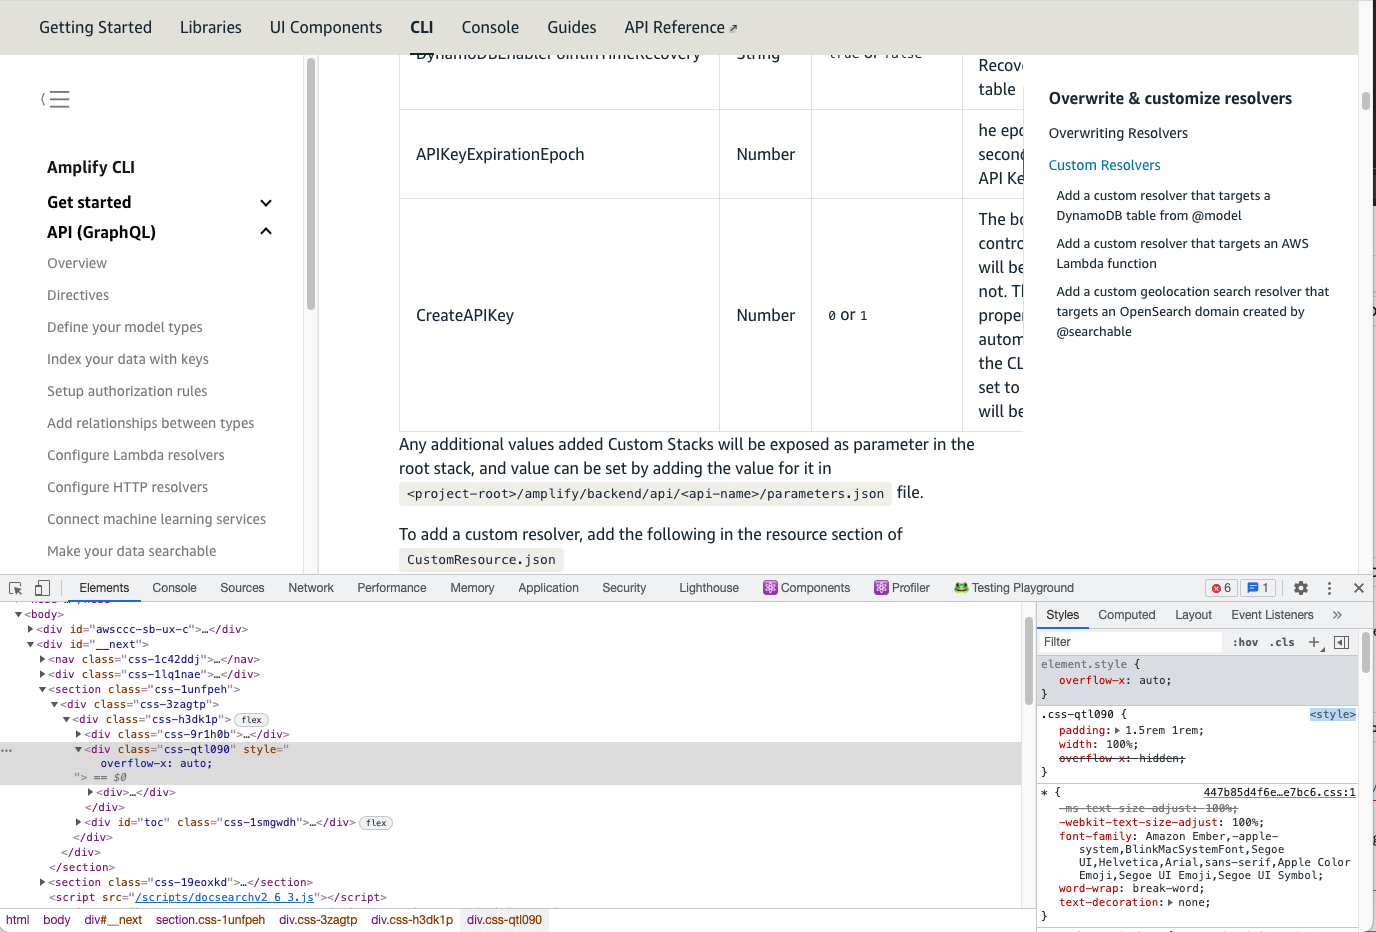Enable :hov pseudo-class states
The image size is (1376, 932).
point(1245,641)
